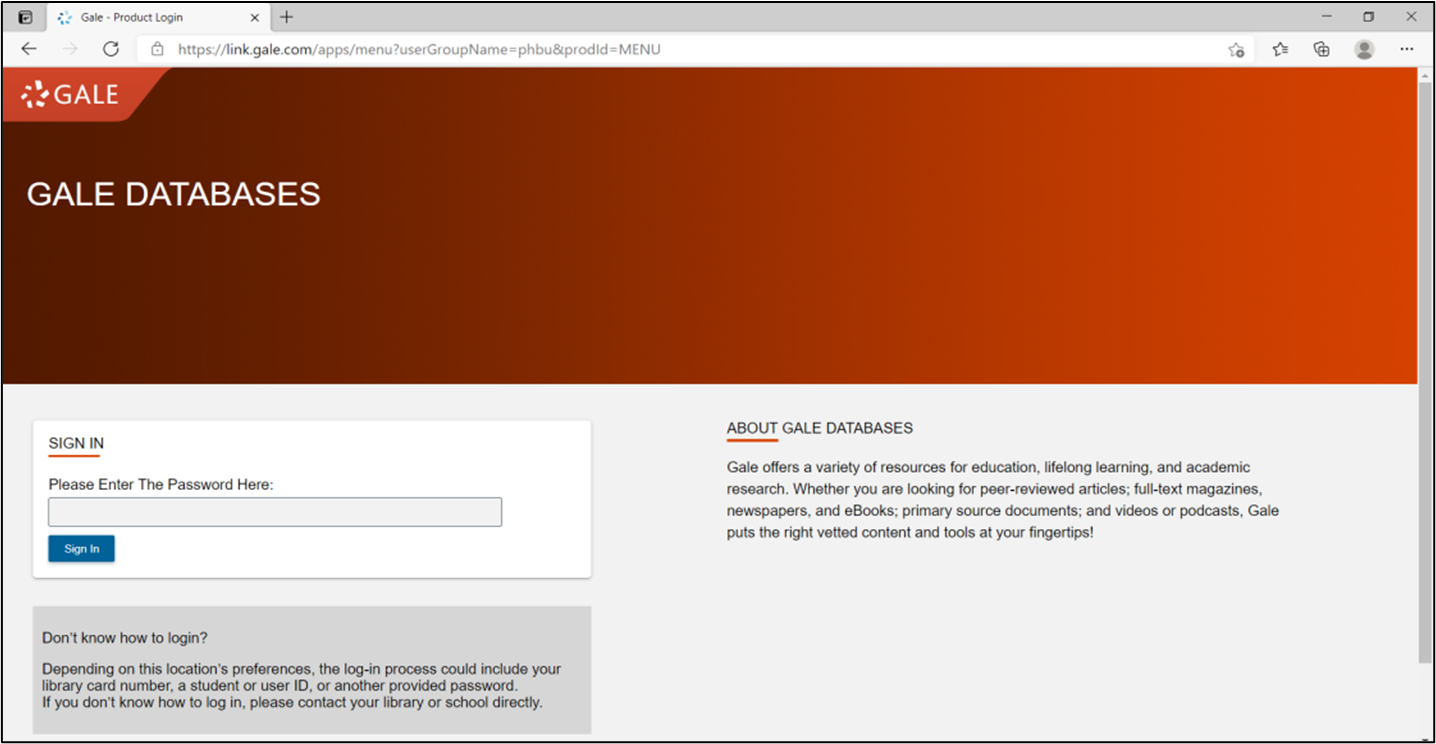Screen dimensions: 1436x744
Task: Click the Sign In button
Action: [x=81, y=549]
